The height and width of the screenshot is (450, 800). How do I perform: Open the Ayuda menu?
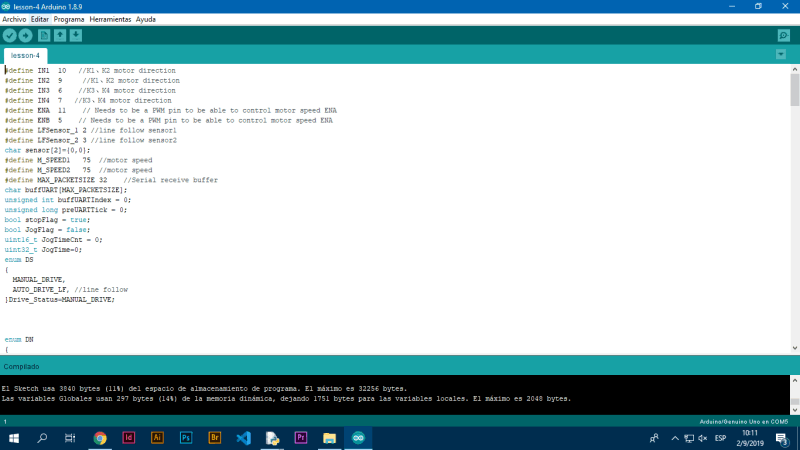click(145, 19)
